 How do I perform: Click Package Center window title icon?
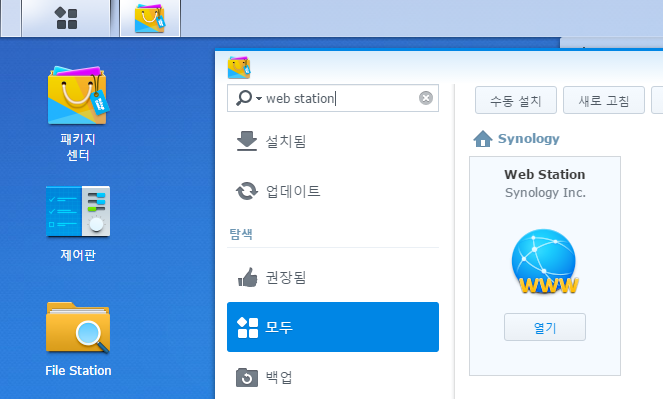coord(239,67)
